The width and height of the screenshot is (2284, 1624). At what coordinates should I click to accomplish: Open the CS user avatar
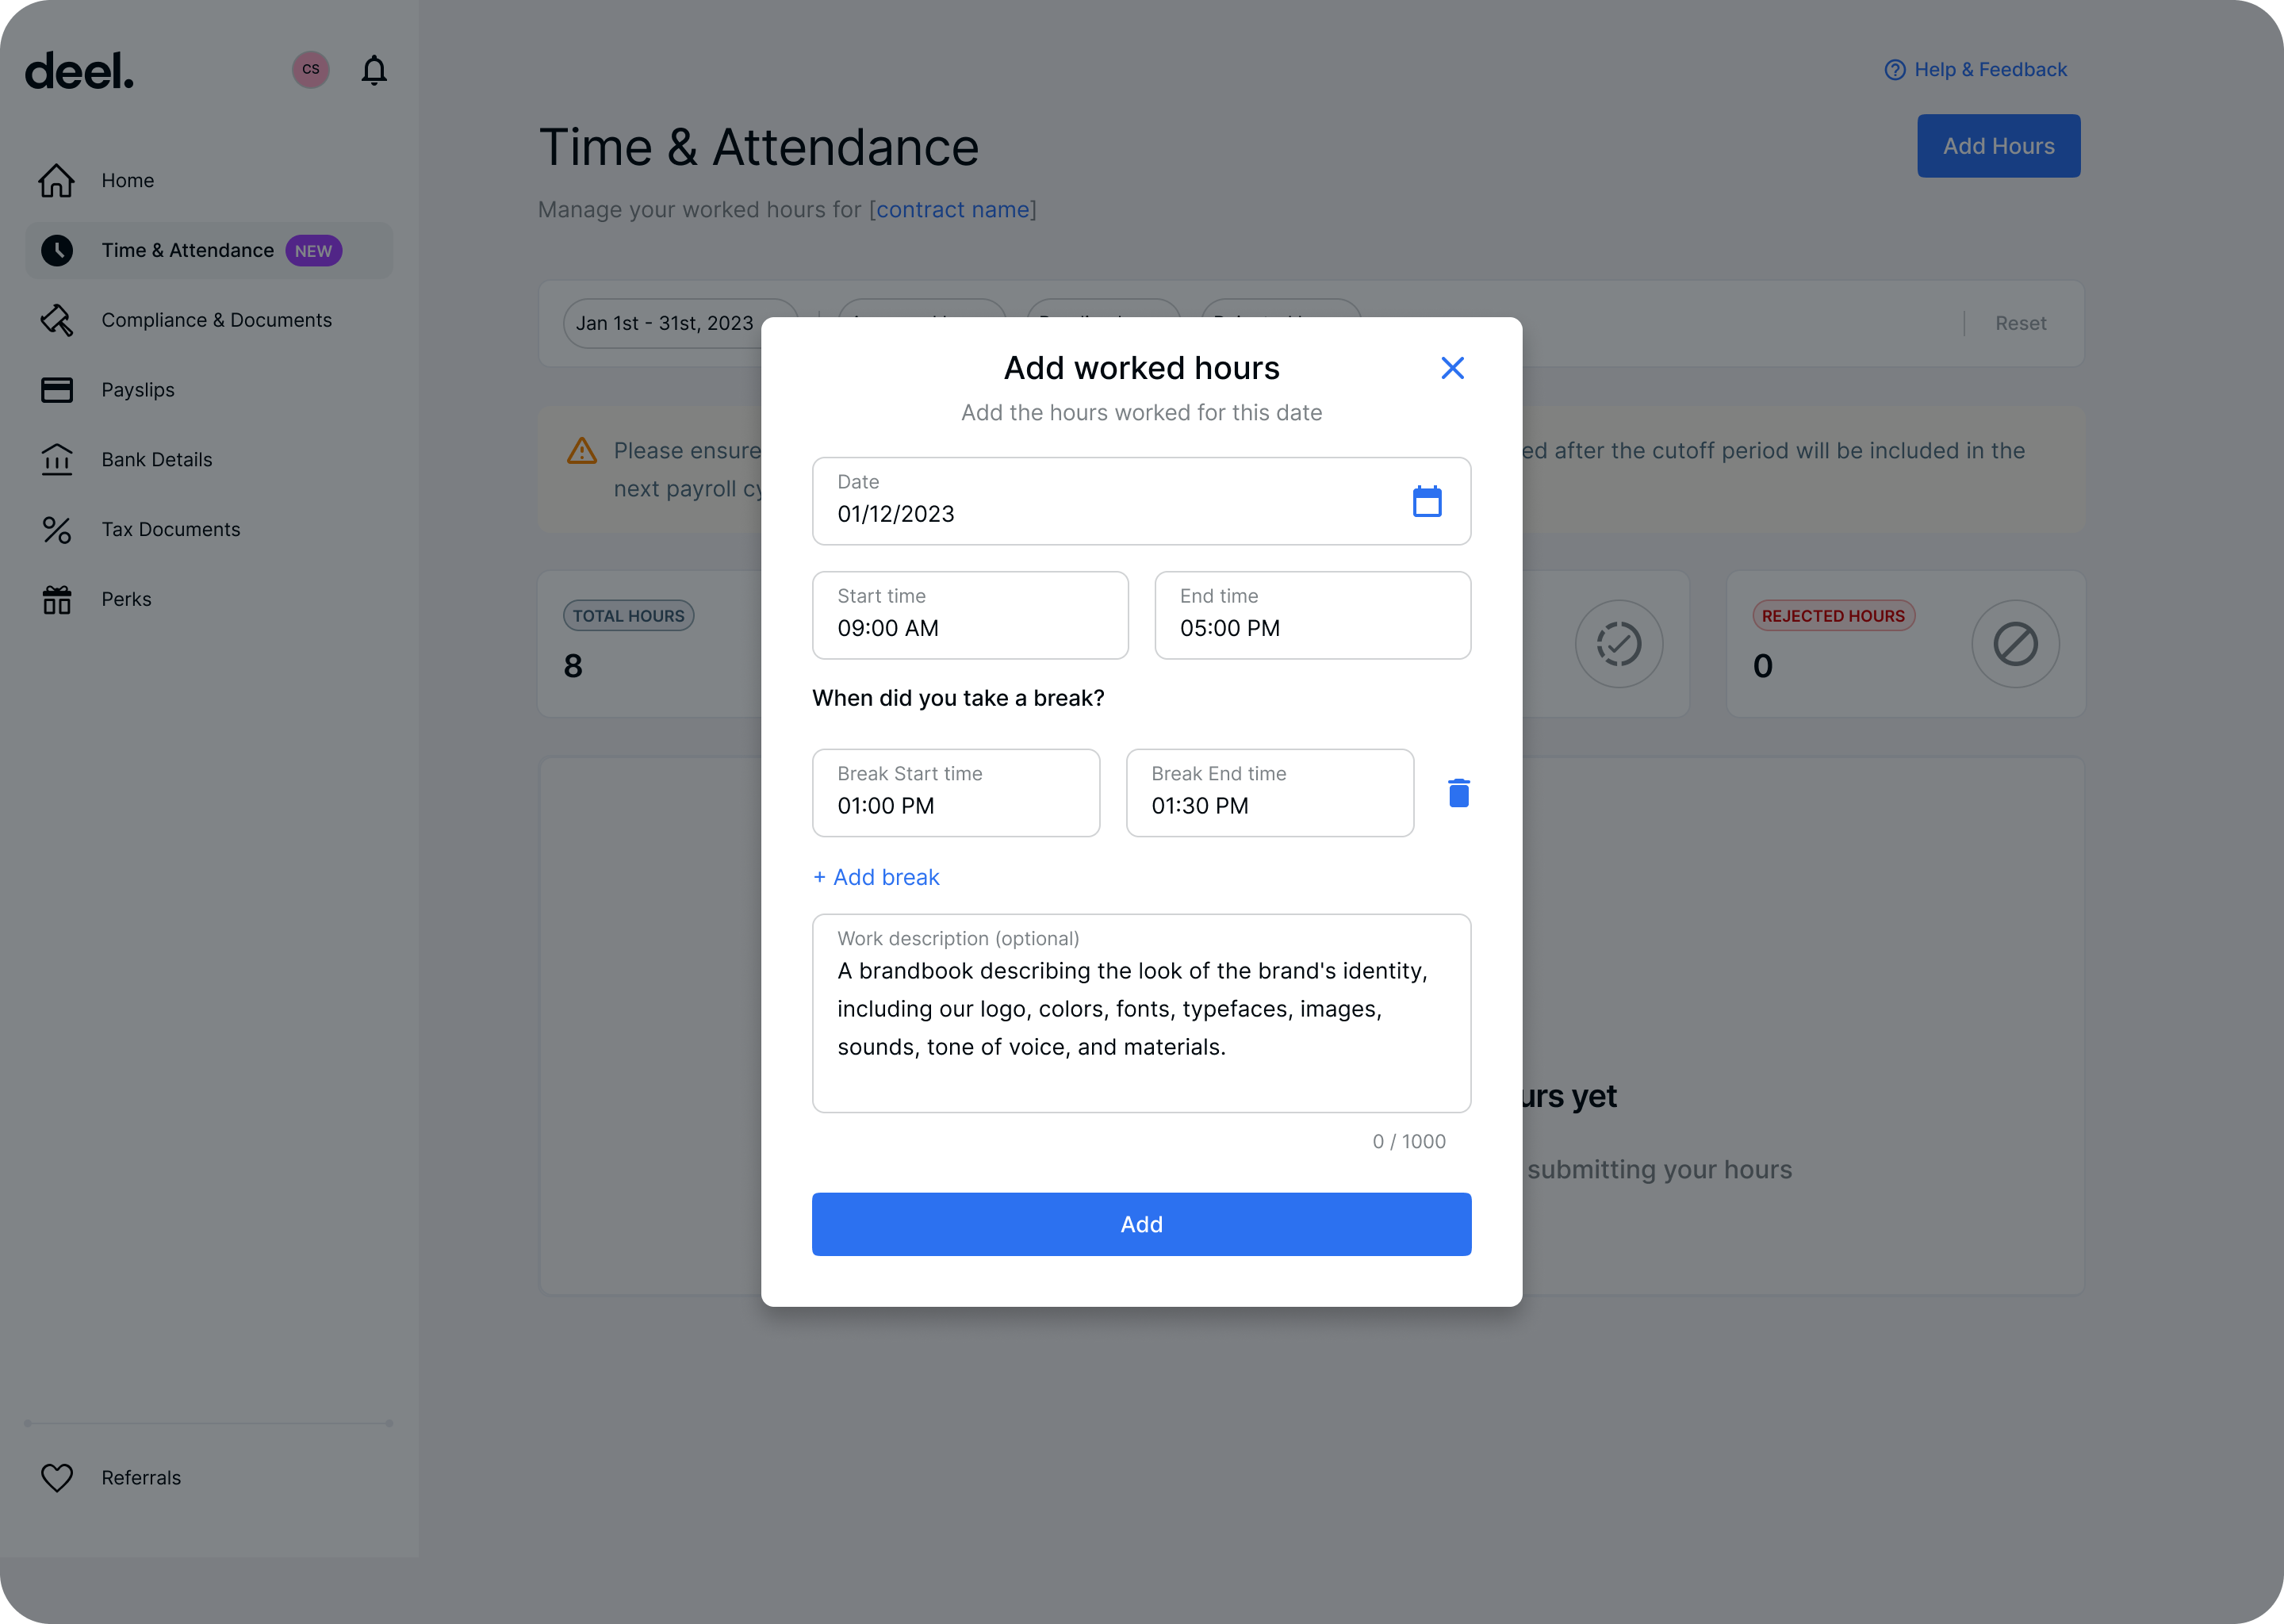coord(311,69)
